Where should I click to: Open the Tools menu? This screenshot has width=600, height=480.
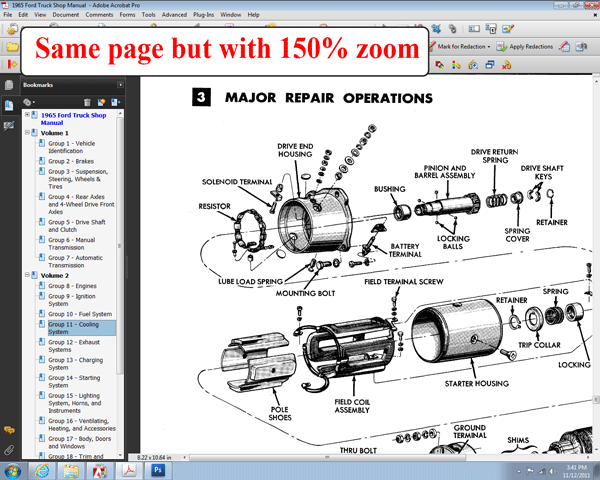pyautogui.click(x=148, y=15)
